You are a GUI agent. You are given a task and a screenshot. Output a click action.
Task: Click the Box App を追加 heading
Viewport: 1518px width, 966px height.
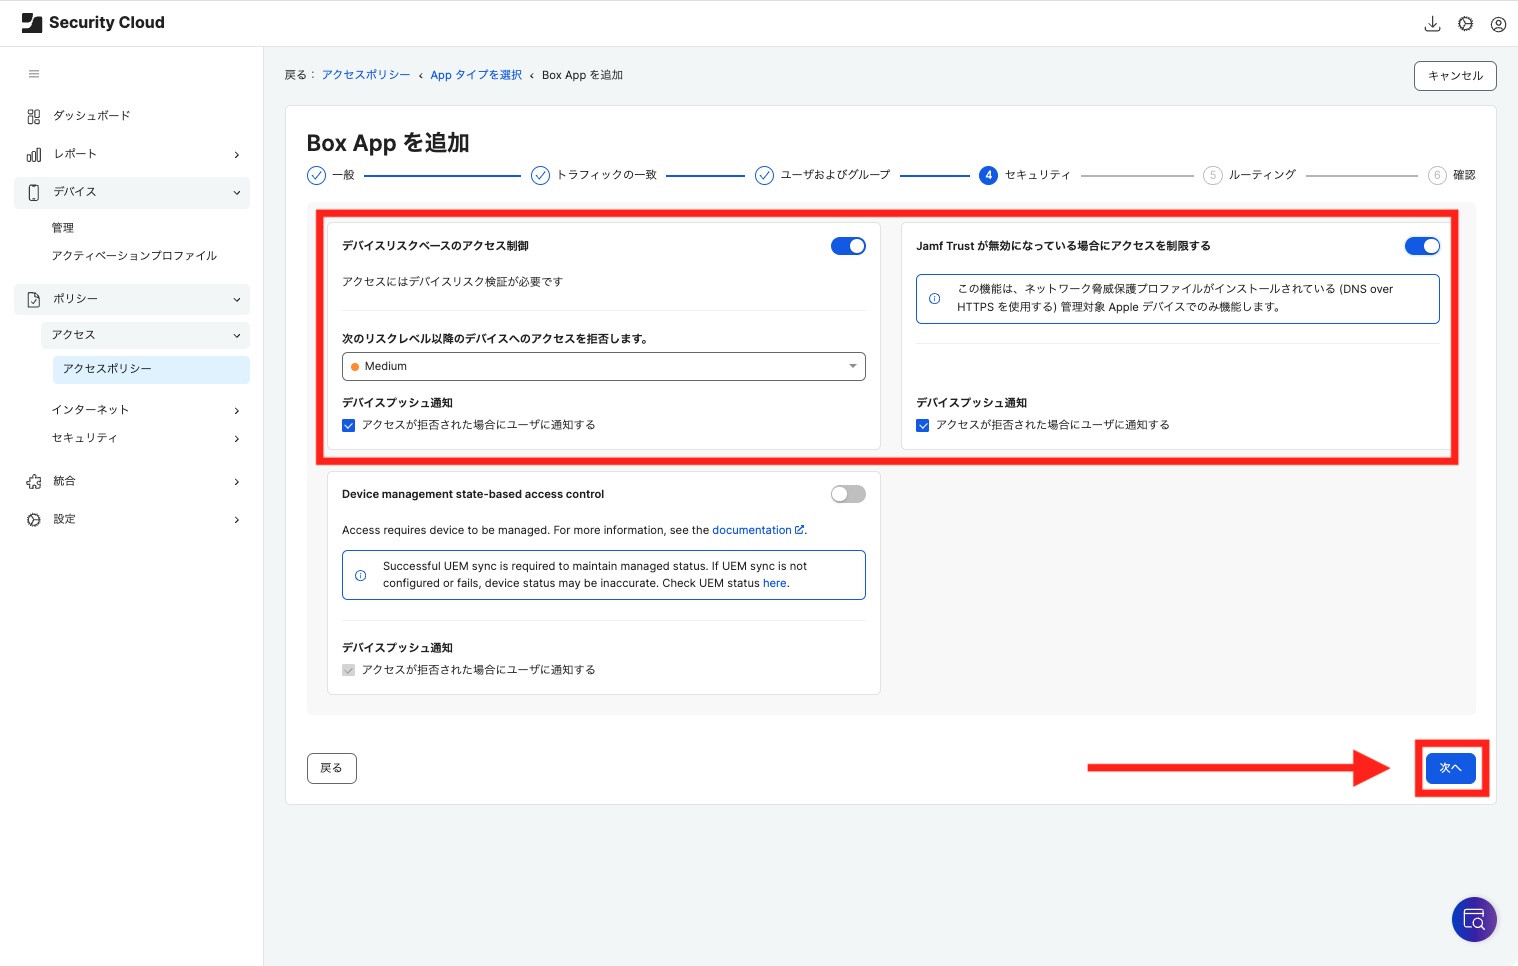(x=388, y=143)
